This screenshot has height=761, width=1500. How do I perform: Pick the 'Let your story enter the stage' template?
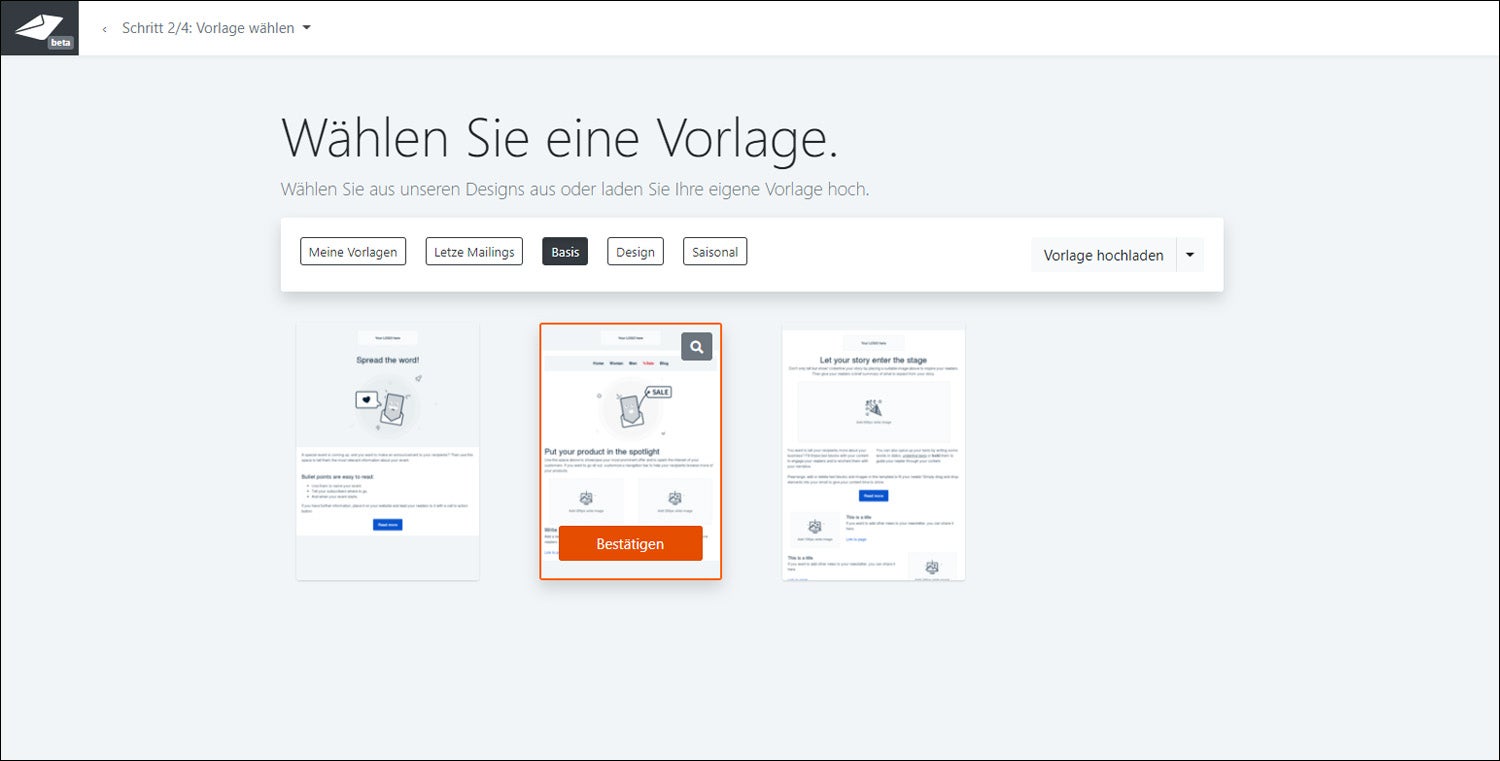[x=873, y=451]
